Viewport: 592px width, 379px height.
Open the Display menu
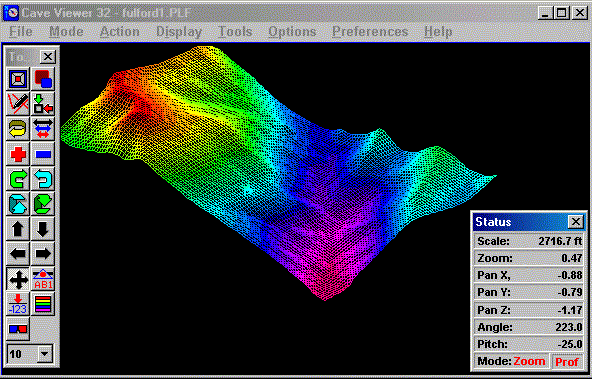pyautogui.click(x=179, y=32)
